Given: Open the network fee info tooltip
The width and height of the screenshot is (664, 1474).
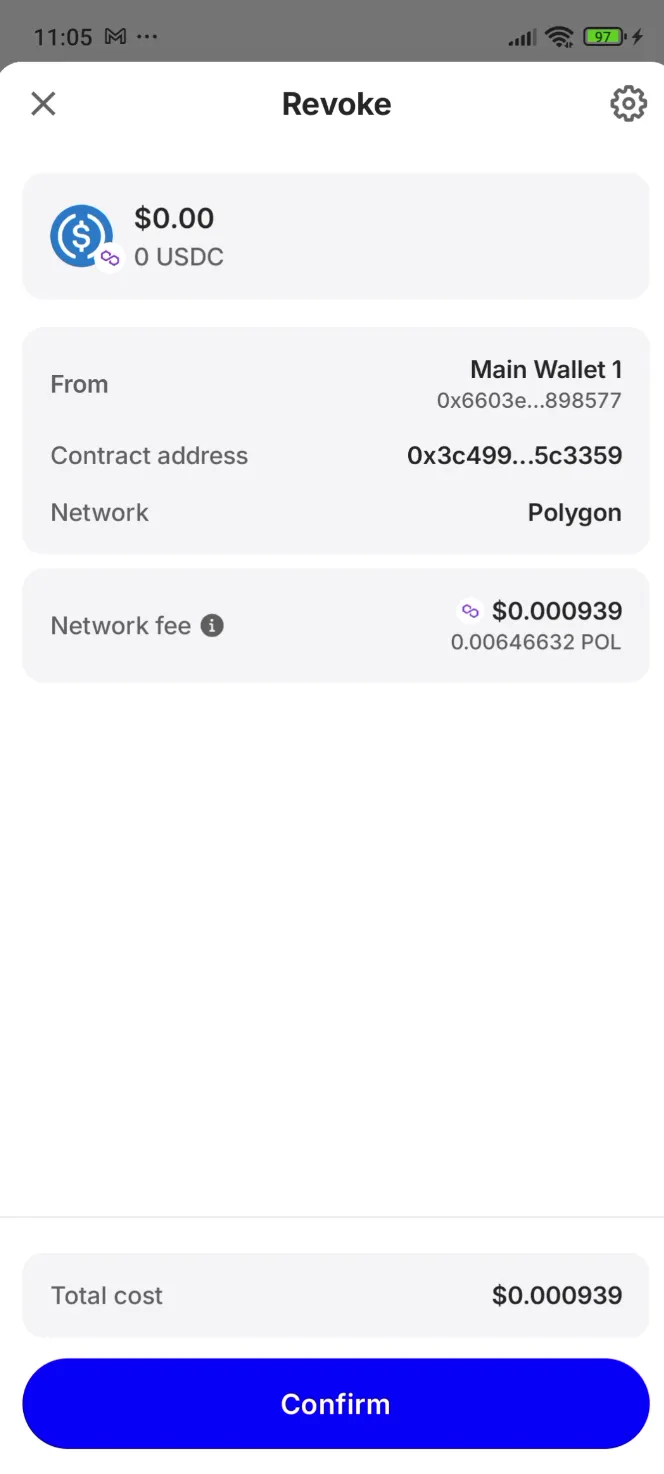Looking at the screenshot, I should pyautogui.click(x=211, y=626).
